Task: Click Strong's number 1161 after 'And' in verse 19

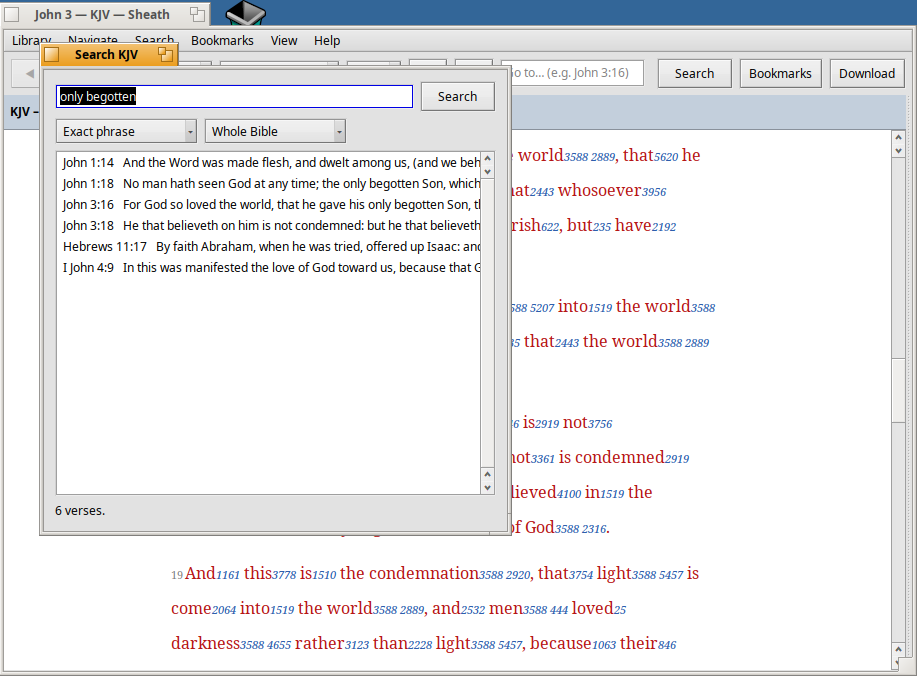Action: coord(228,575)
